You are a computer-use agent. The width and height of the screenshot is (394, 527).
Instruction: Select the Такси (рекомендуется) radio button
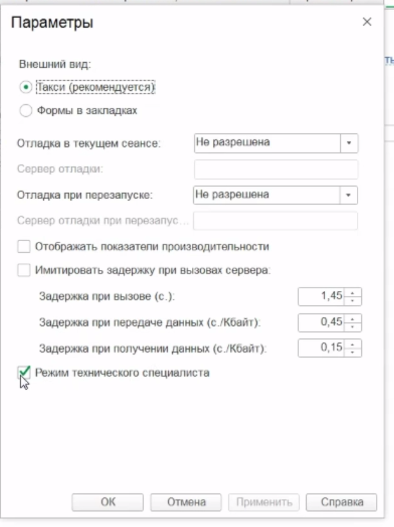tap(26, 87)
